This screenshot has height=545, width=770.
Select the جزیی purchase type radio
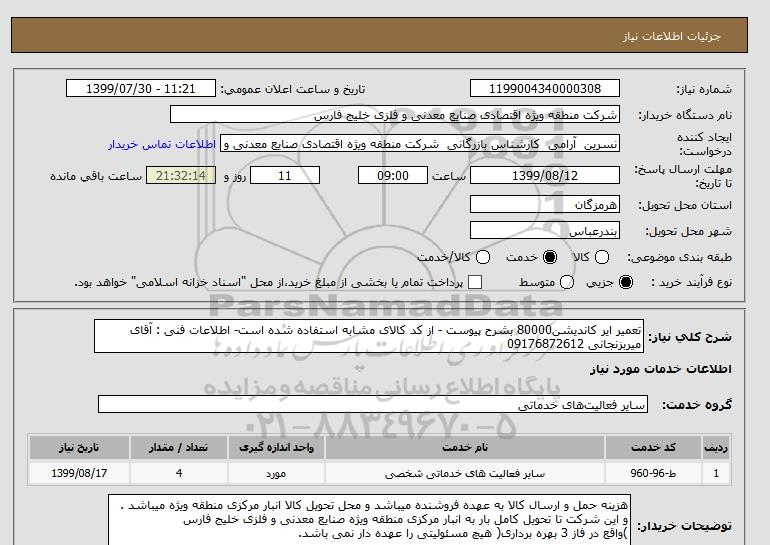tap(626, 282)
